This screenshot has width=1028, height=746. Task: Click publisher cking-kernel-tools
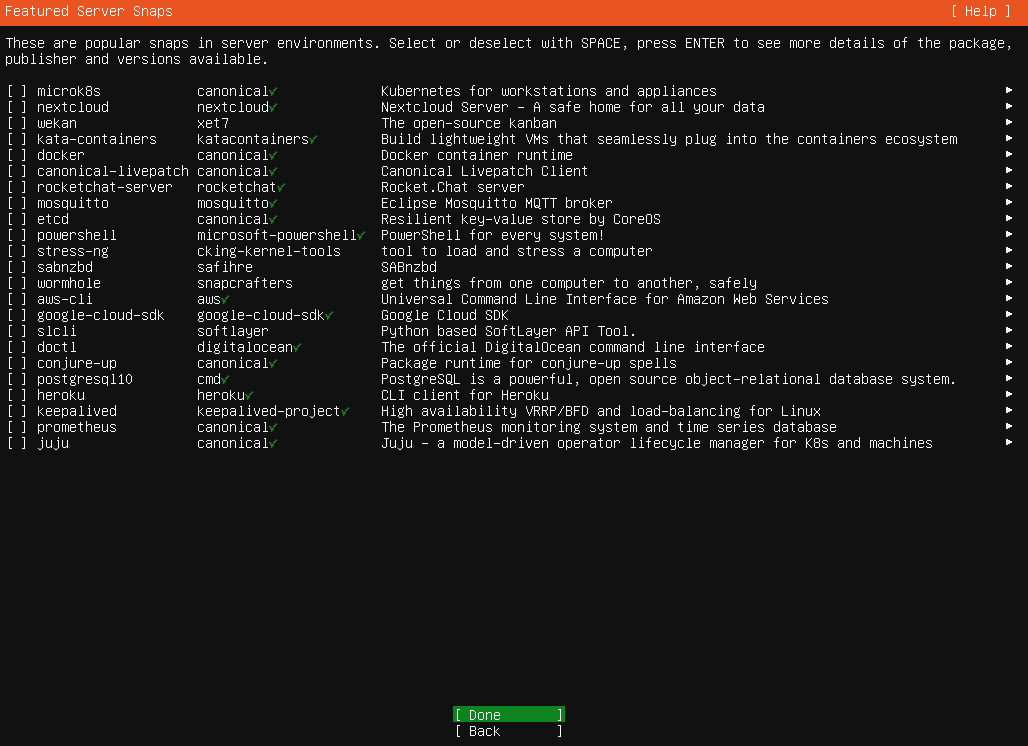point(269,252)
